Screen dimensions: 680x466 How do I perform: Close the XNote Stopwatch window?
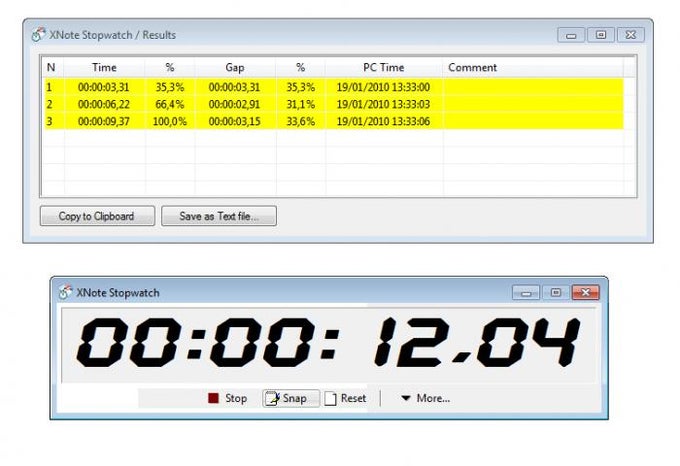tap(585, 293)
